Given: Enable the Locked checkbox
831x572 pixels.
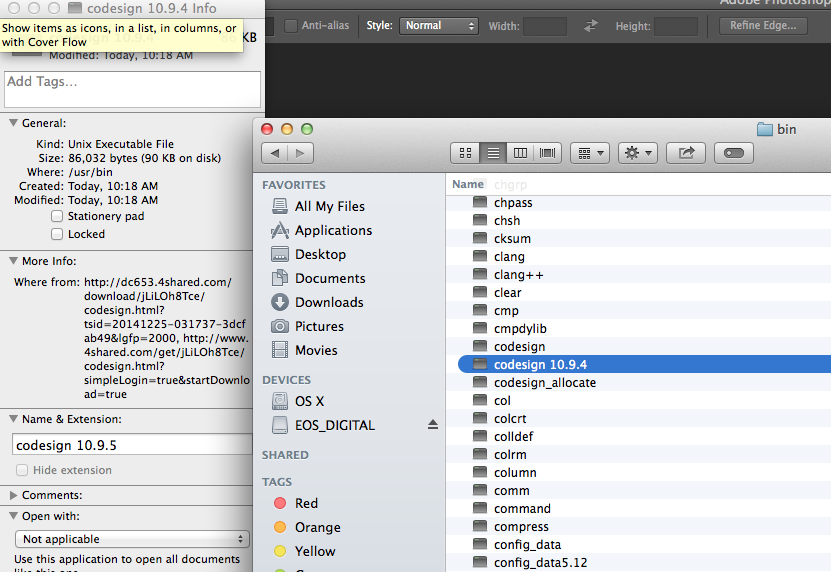Looking at the screenshot, I should click(x=57, y=234).
